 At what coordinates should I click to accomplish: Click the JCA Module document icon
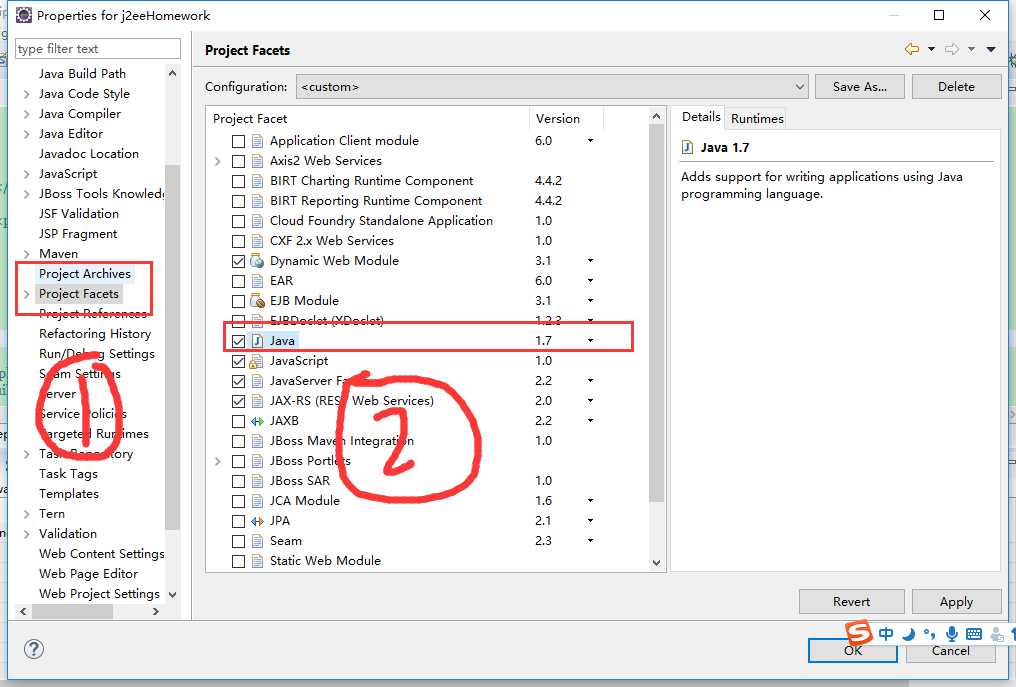point(257,501)
